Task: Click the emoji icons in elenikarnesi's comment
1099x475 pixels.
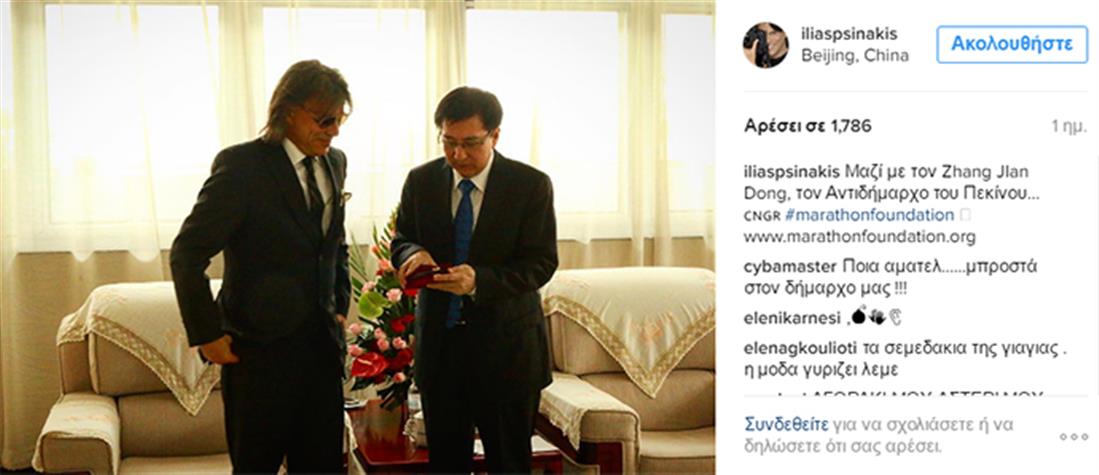Action: [x=877, y=317]
